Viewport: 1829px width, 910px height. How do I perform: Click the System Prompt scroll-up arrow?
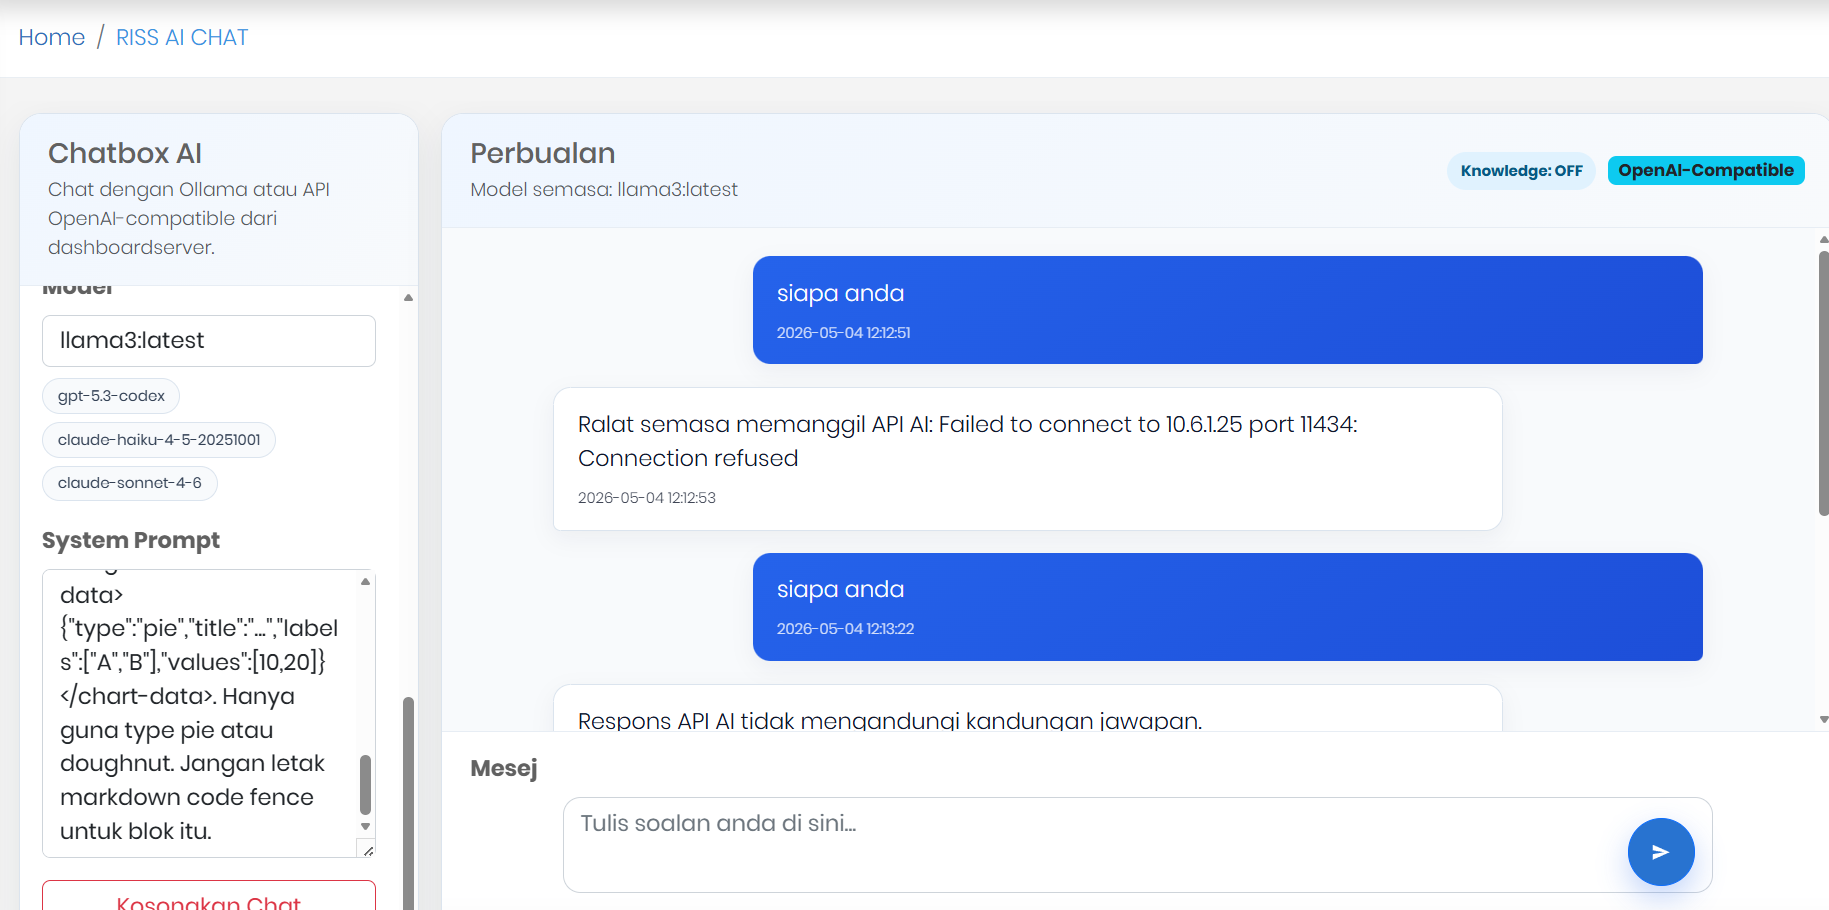click(365, 581)
